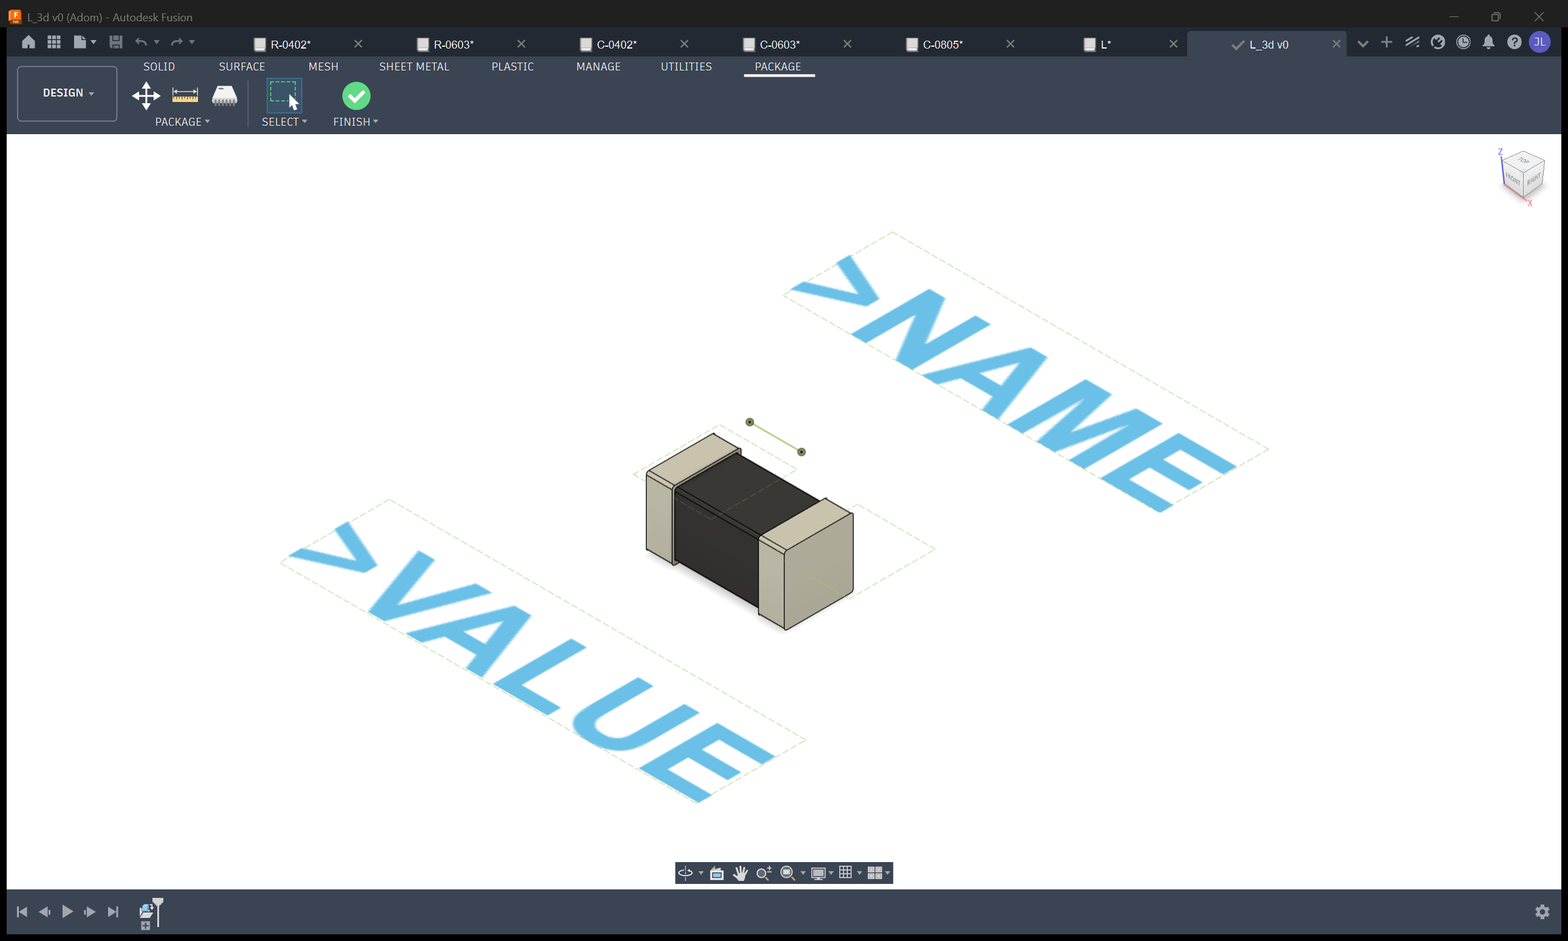The height and width of the screenshot is (941, 1568).
Task: Close the R-0603* tab
Action: [x=521, y=44]
